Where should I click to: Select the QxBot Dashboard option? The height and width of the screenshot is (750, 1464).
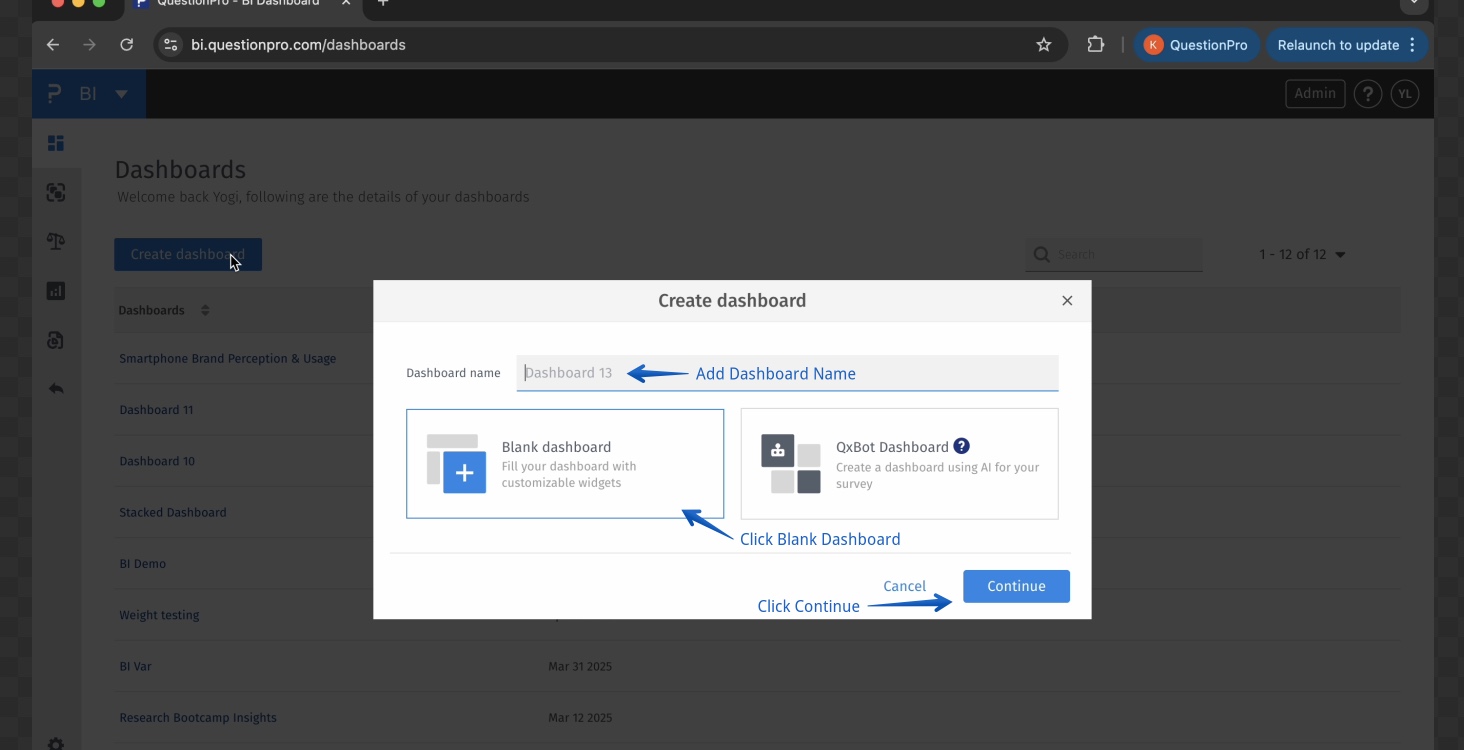(899, 463)
